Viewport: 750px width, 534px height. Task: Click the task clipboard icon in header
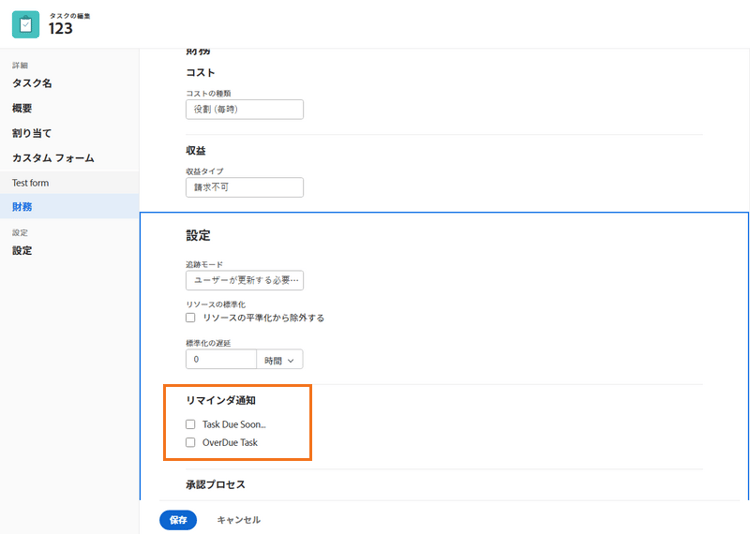coord(26,24)
